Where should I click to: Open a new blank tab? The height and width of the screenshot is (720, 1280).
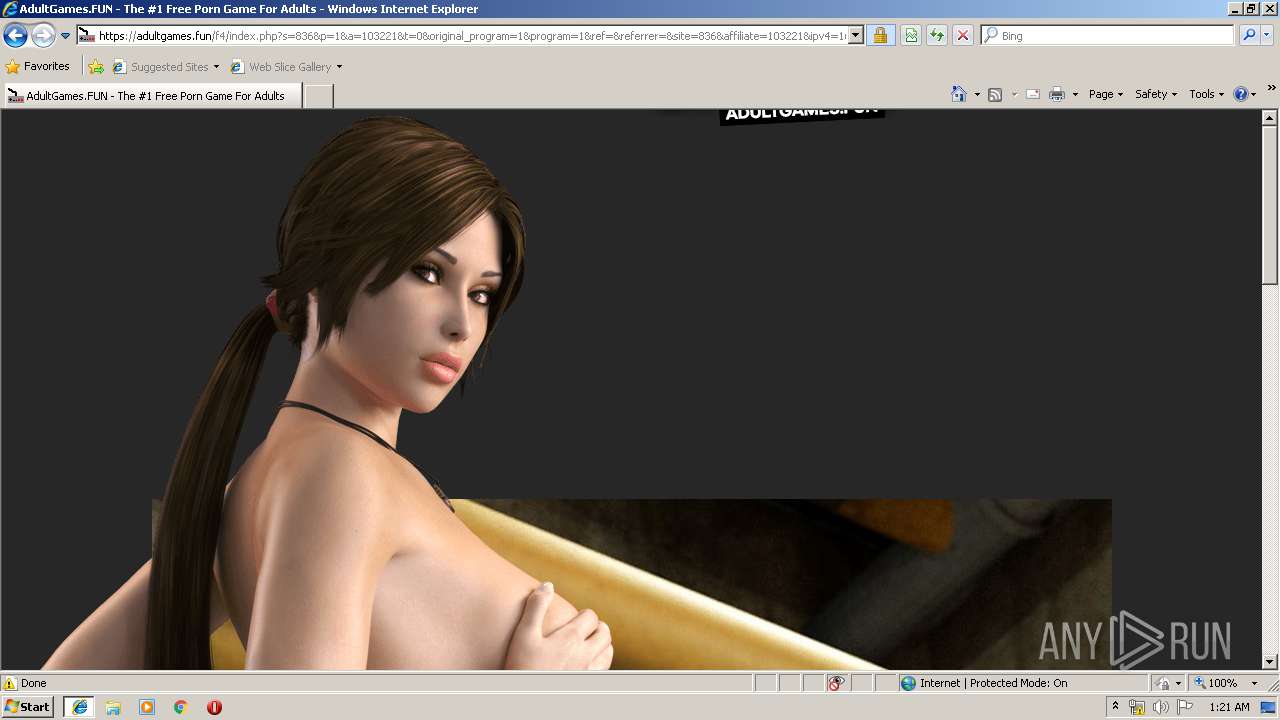tap(318, 96)
